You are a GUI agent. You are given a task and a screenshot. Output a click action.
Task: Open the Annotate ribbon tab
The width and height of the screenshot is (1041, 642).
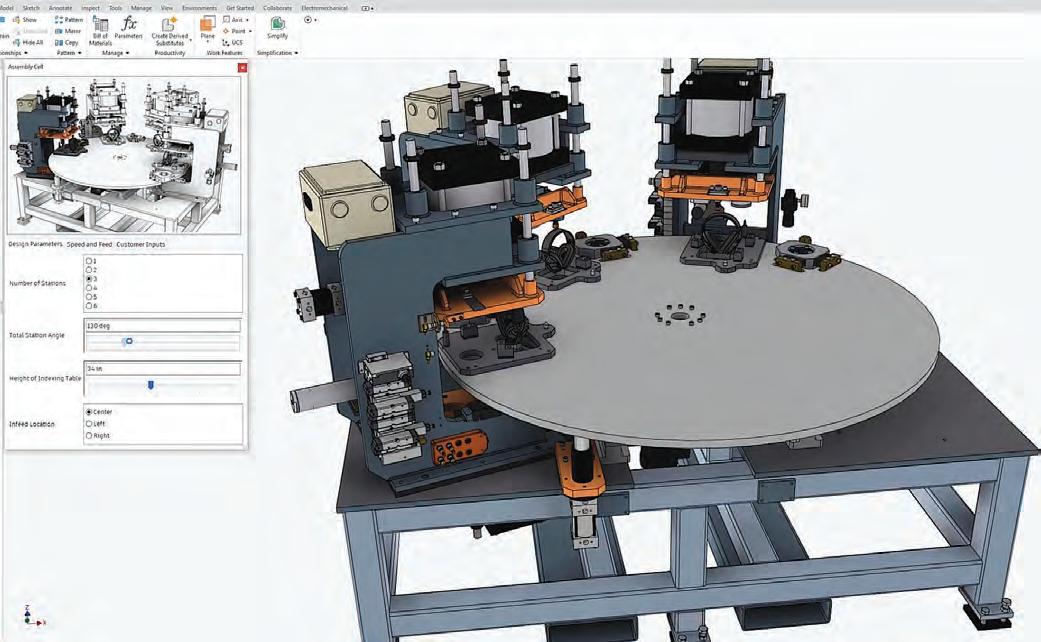pos(60,9)
